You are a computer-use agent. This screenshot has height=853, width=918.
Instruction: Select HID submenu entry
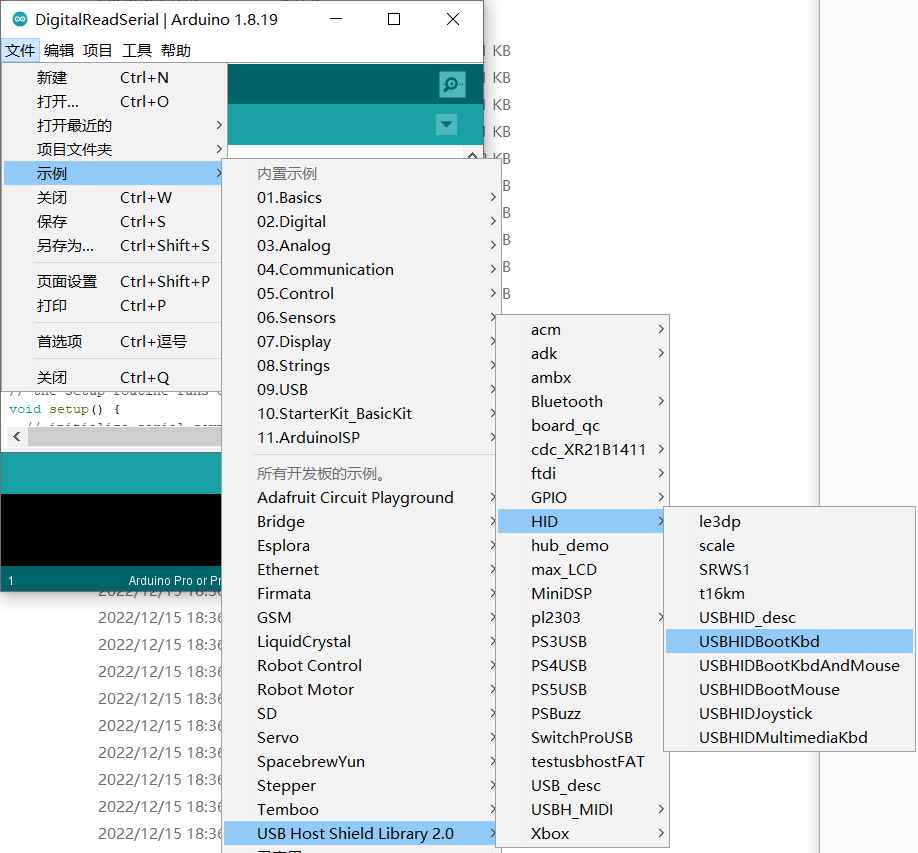(583, 522)
